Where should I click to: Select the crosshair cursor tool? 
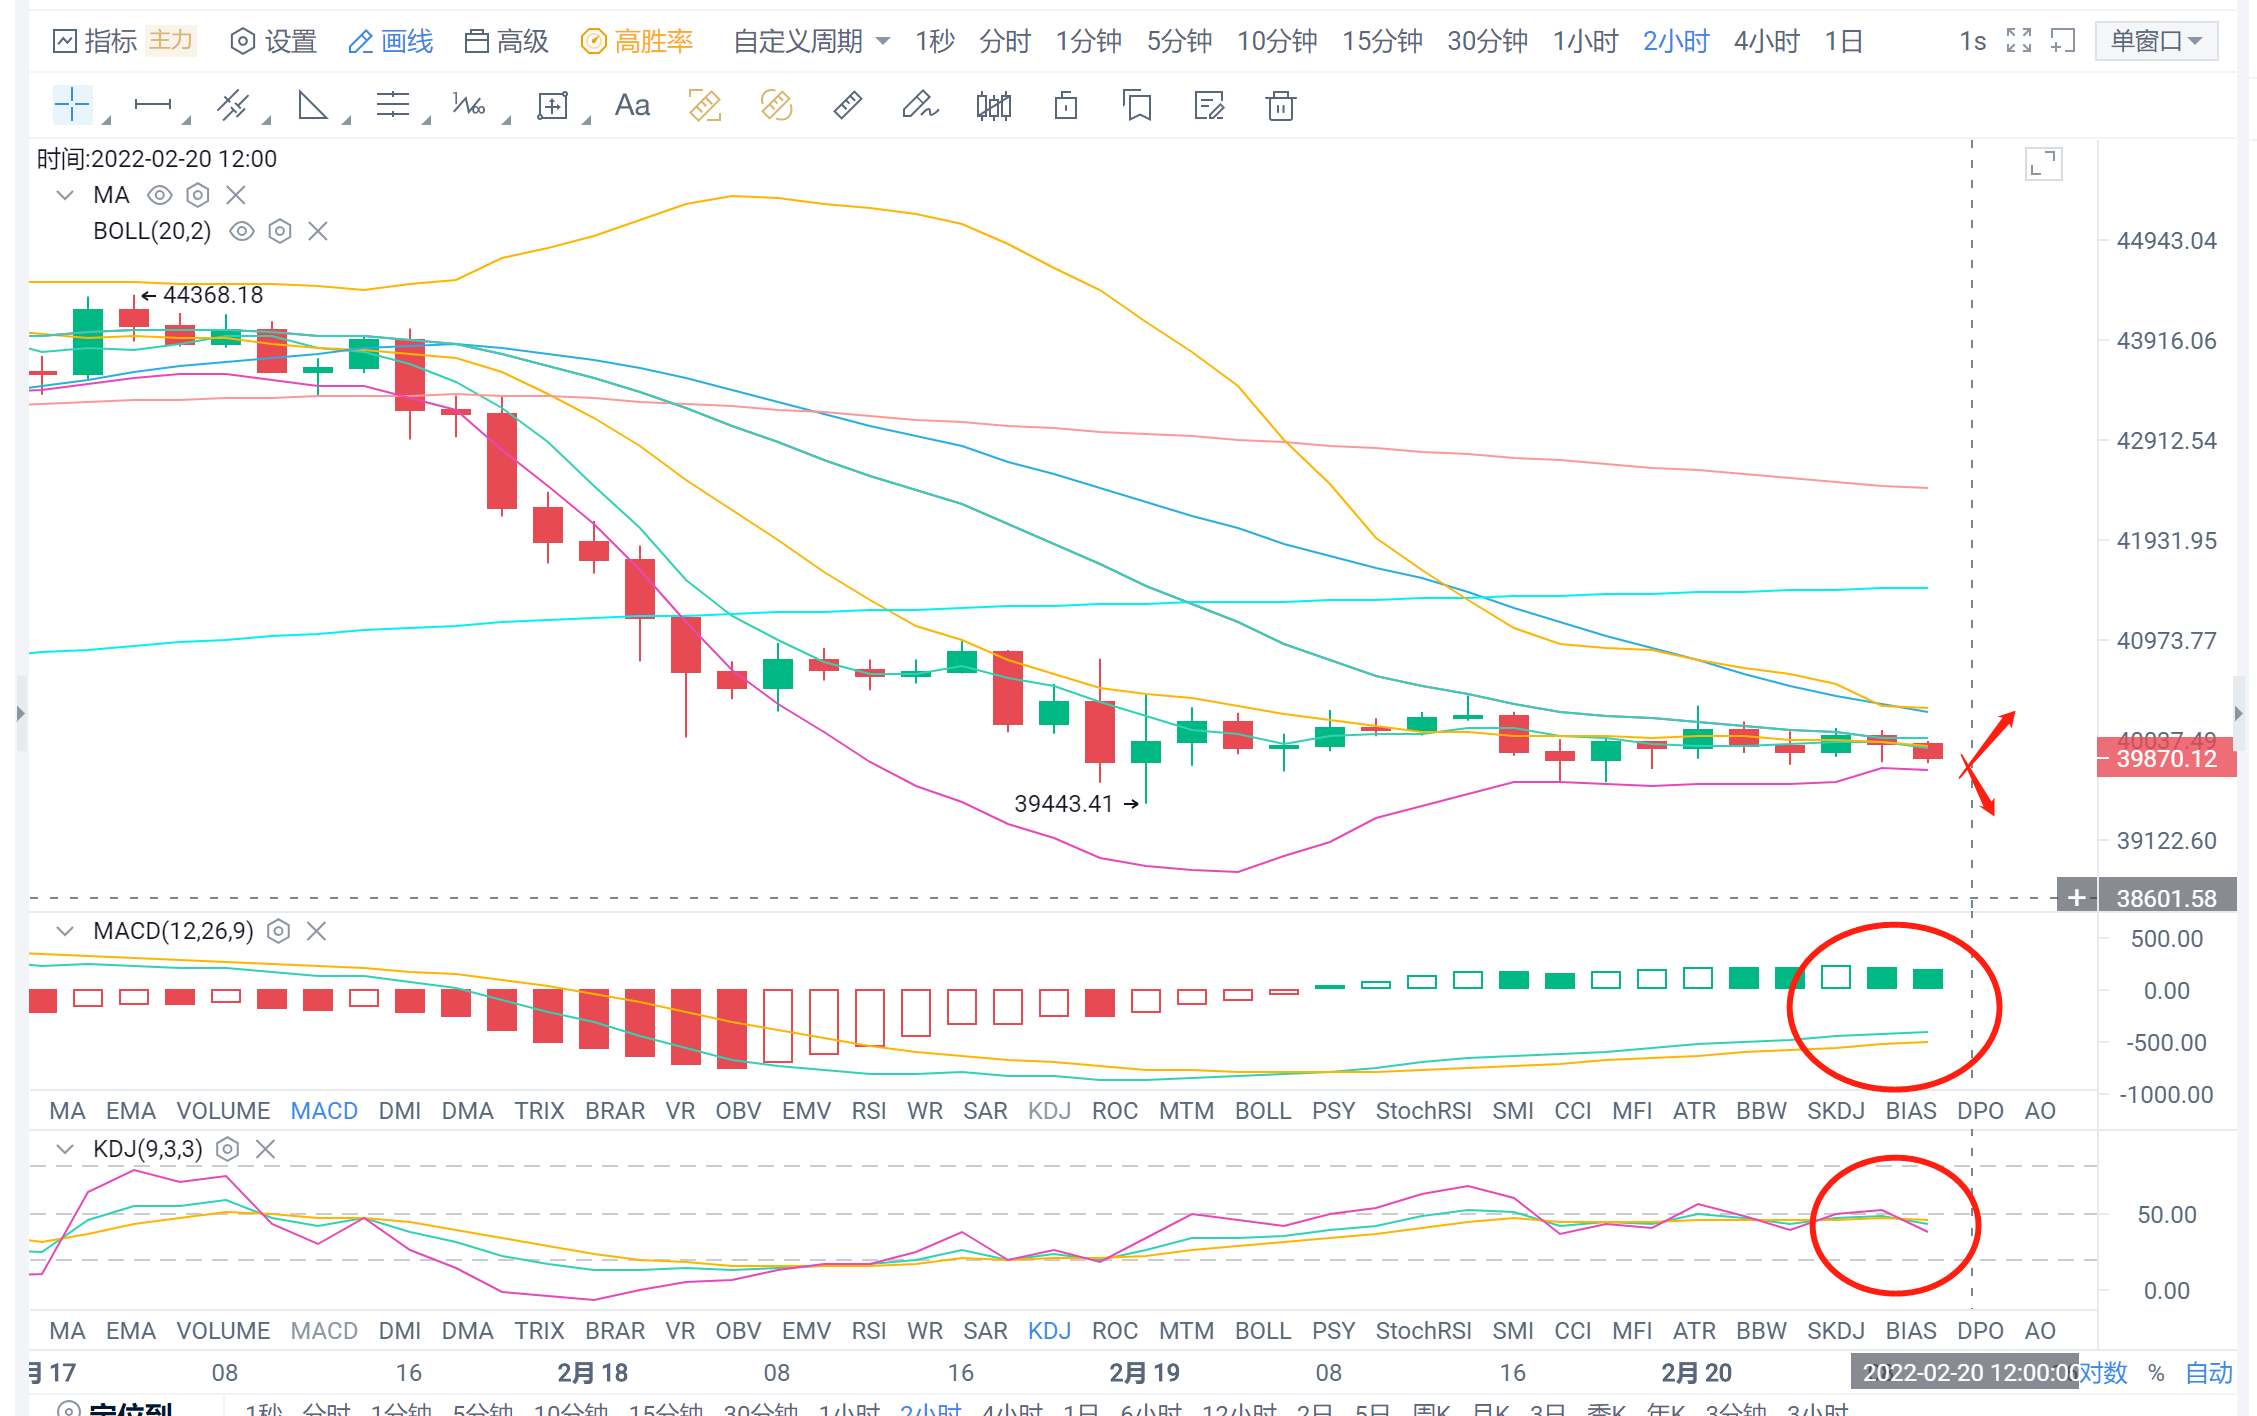coord(72,105)
